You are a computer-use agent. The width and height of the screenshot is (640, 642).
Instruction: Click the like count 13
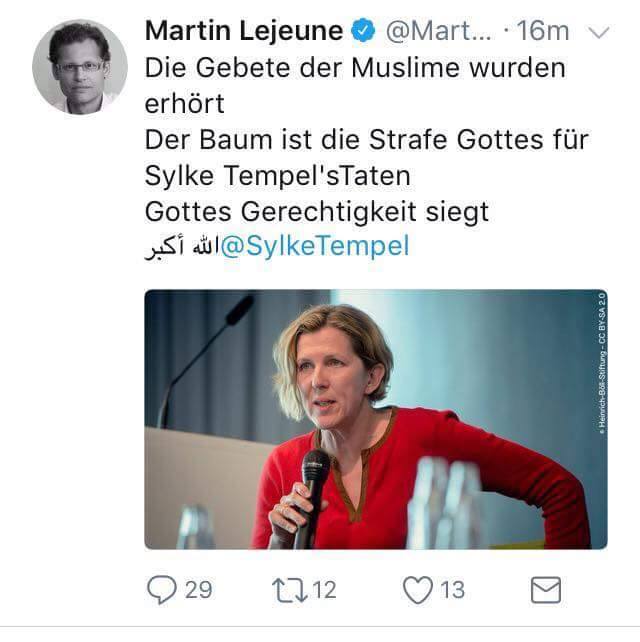pos(452,590)
